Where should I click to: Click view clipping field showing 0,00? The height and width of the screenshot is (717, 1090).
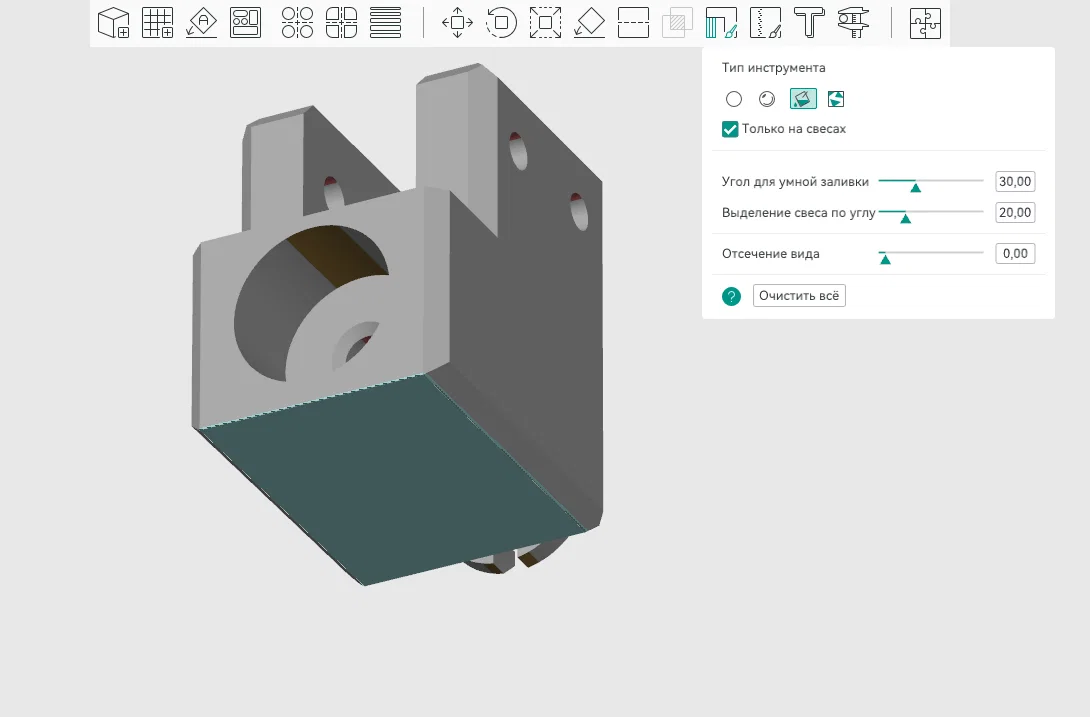[x=1015, y=254]
